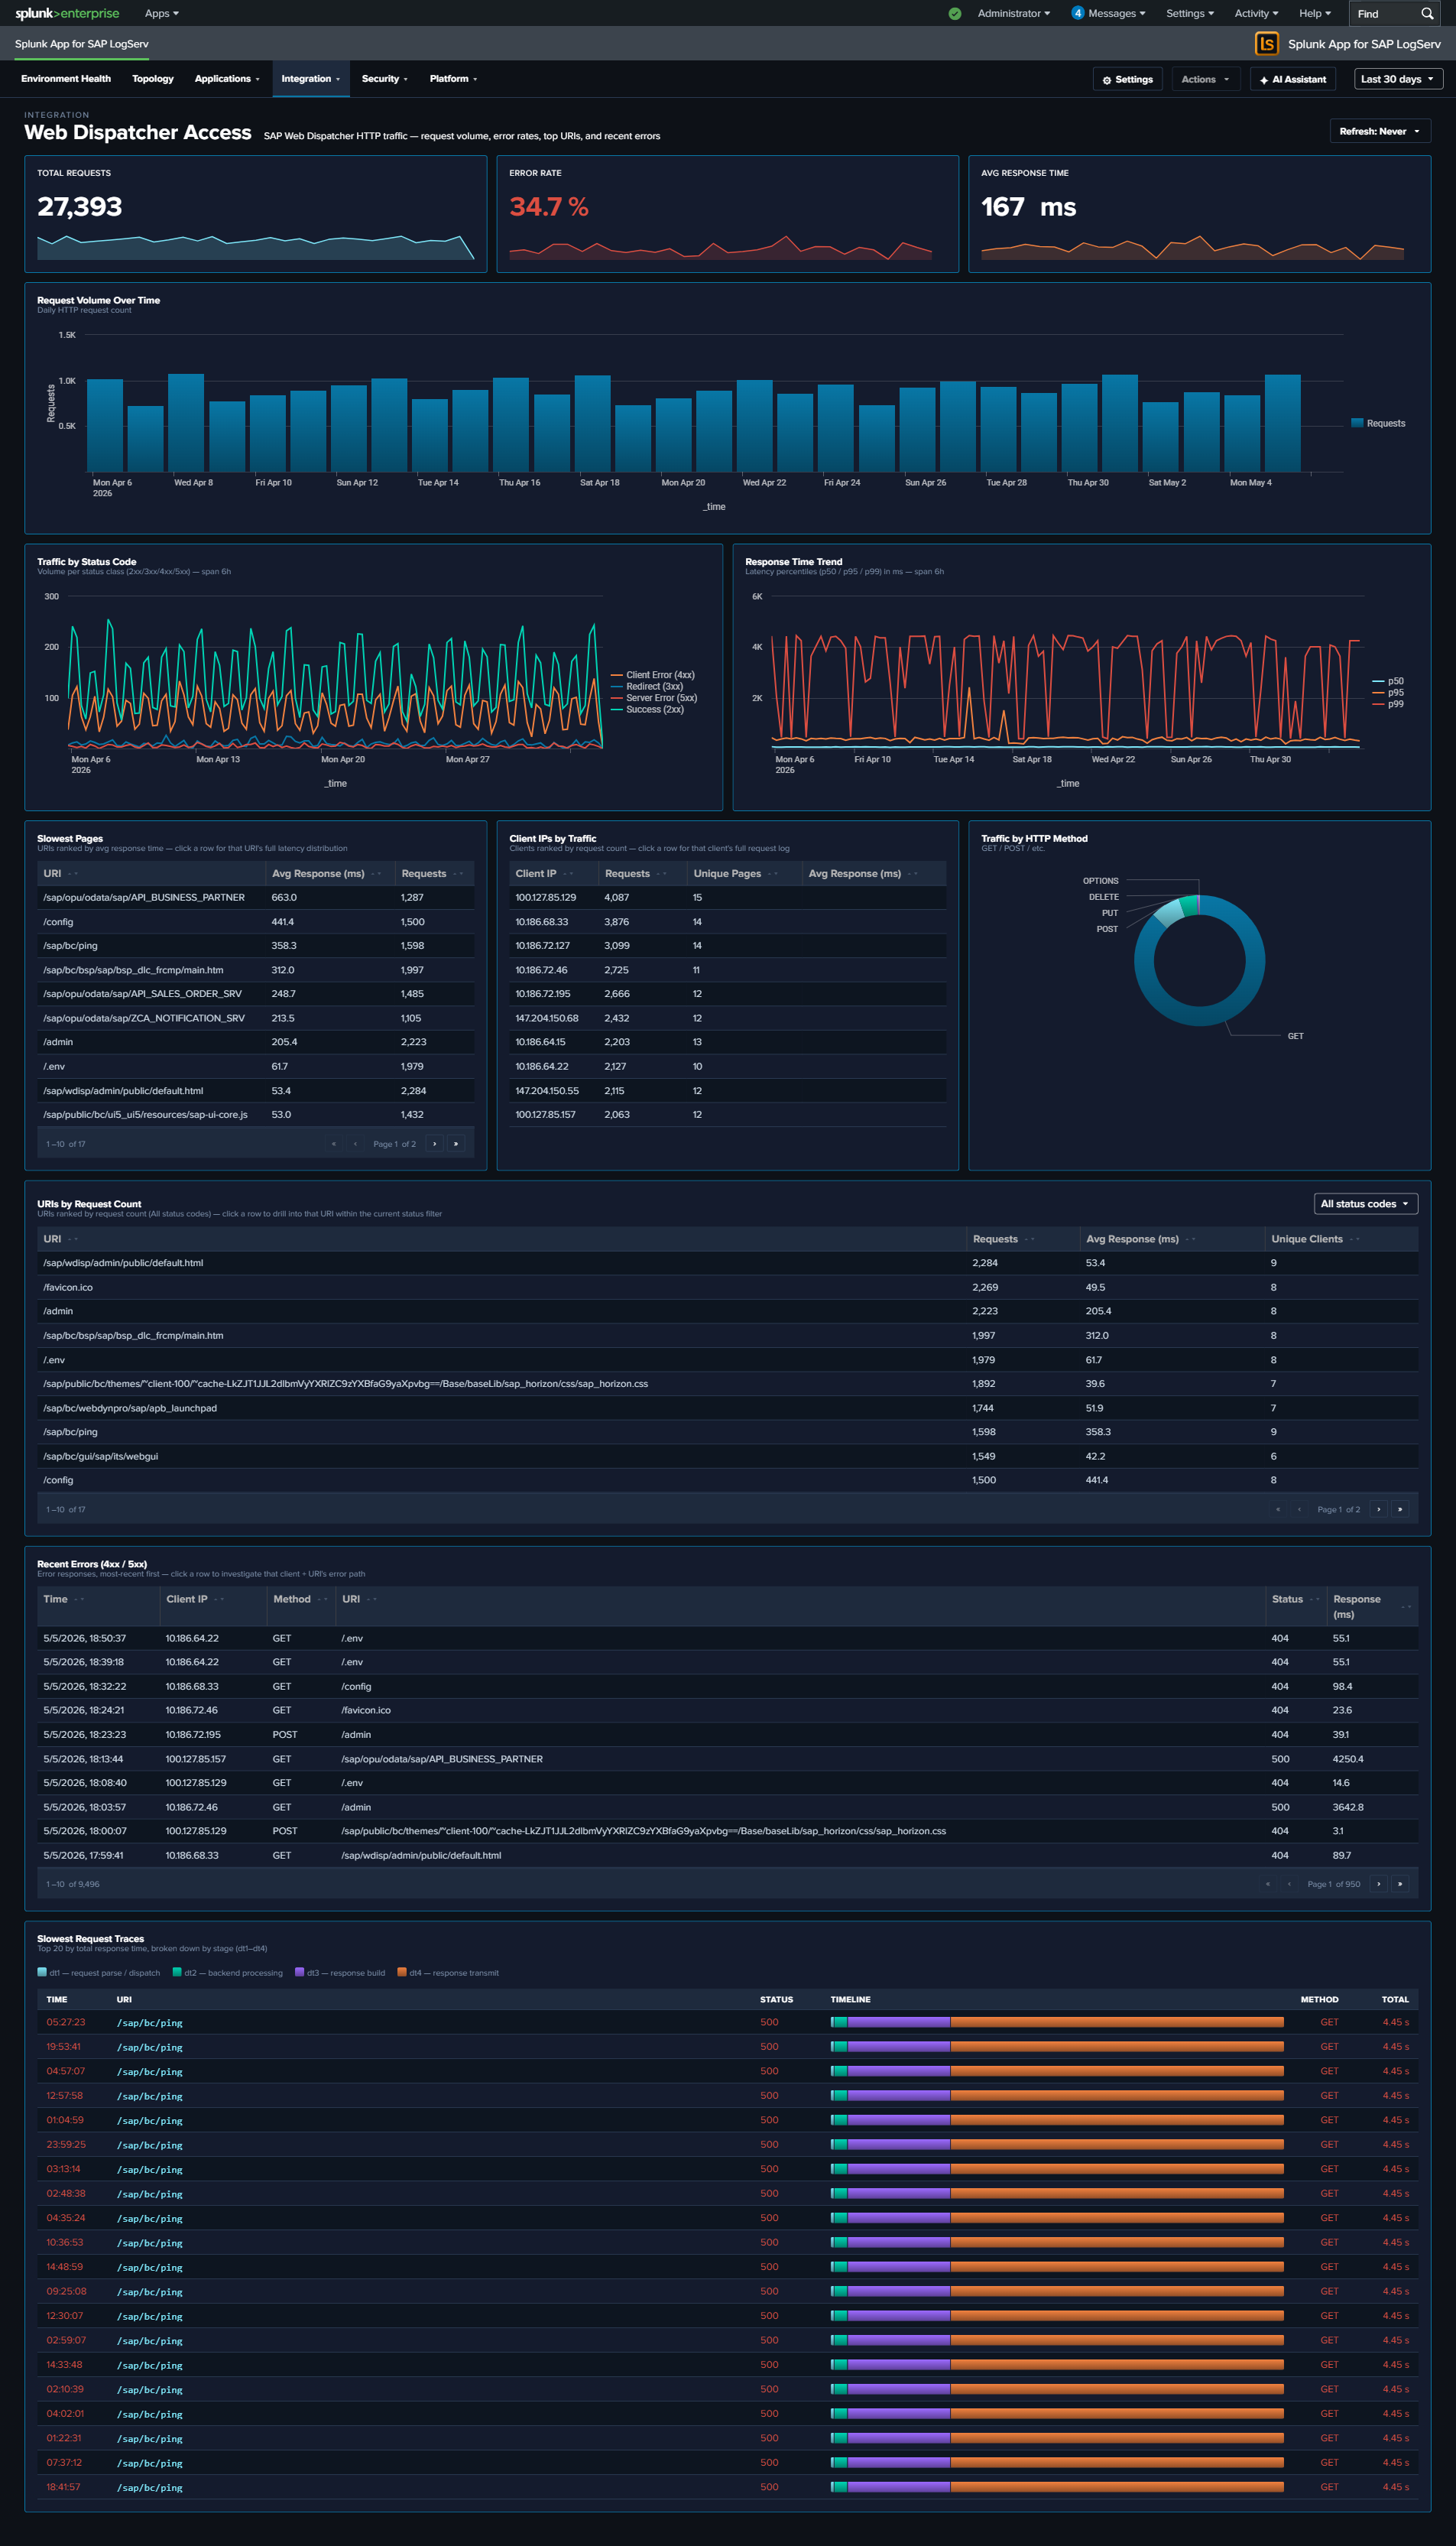This screenshot has height=2546, width=1456.
Task: Open the Security nav menu
Action: [385, 78]
